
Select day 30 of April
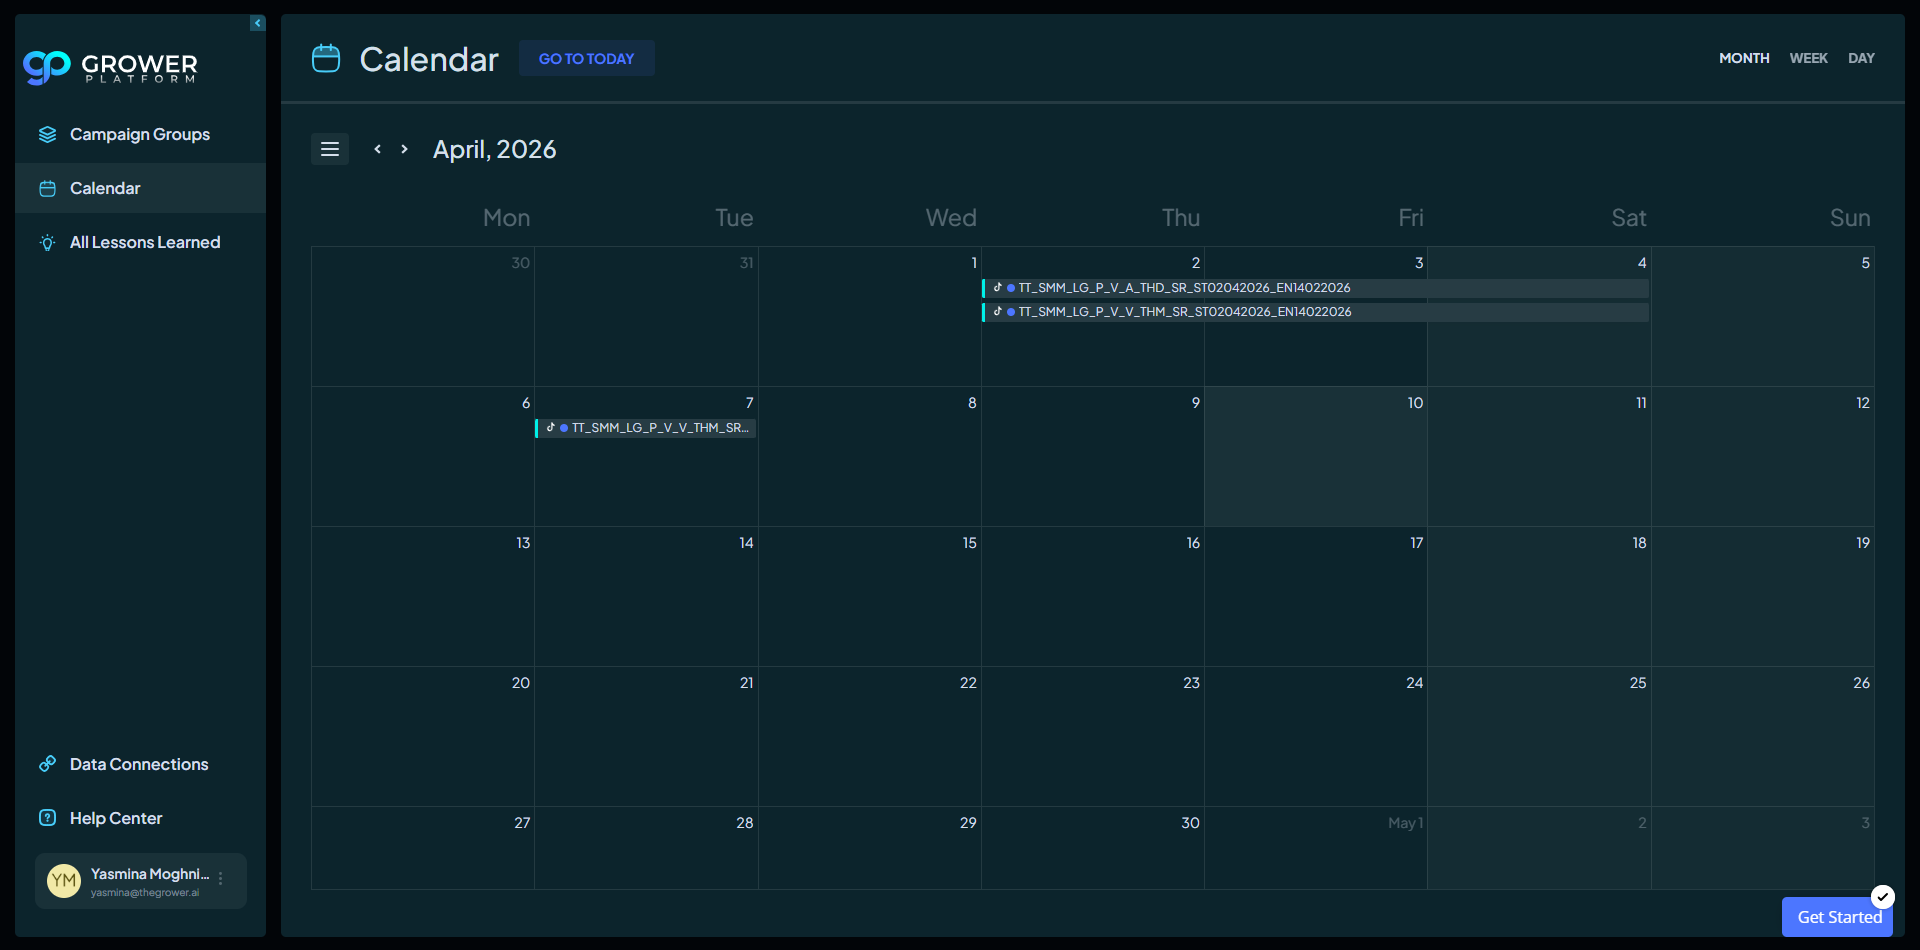pyautogui.click(x=1093, y=848)
